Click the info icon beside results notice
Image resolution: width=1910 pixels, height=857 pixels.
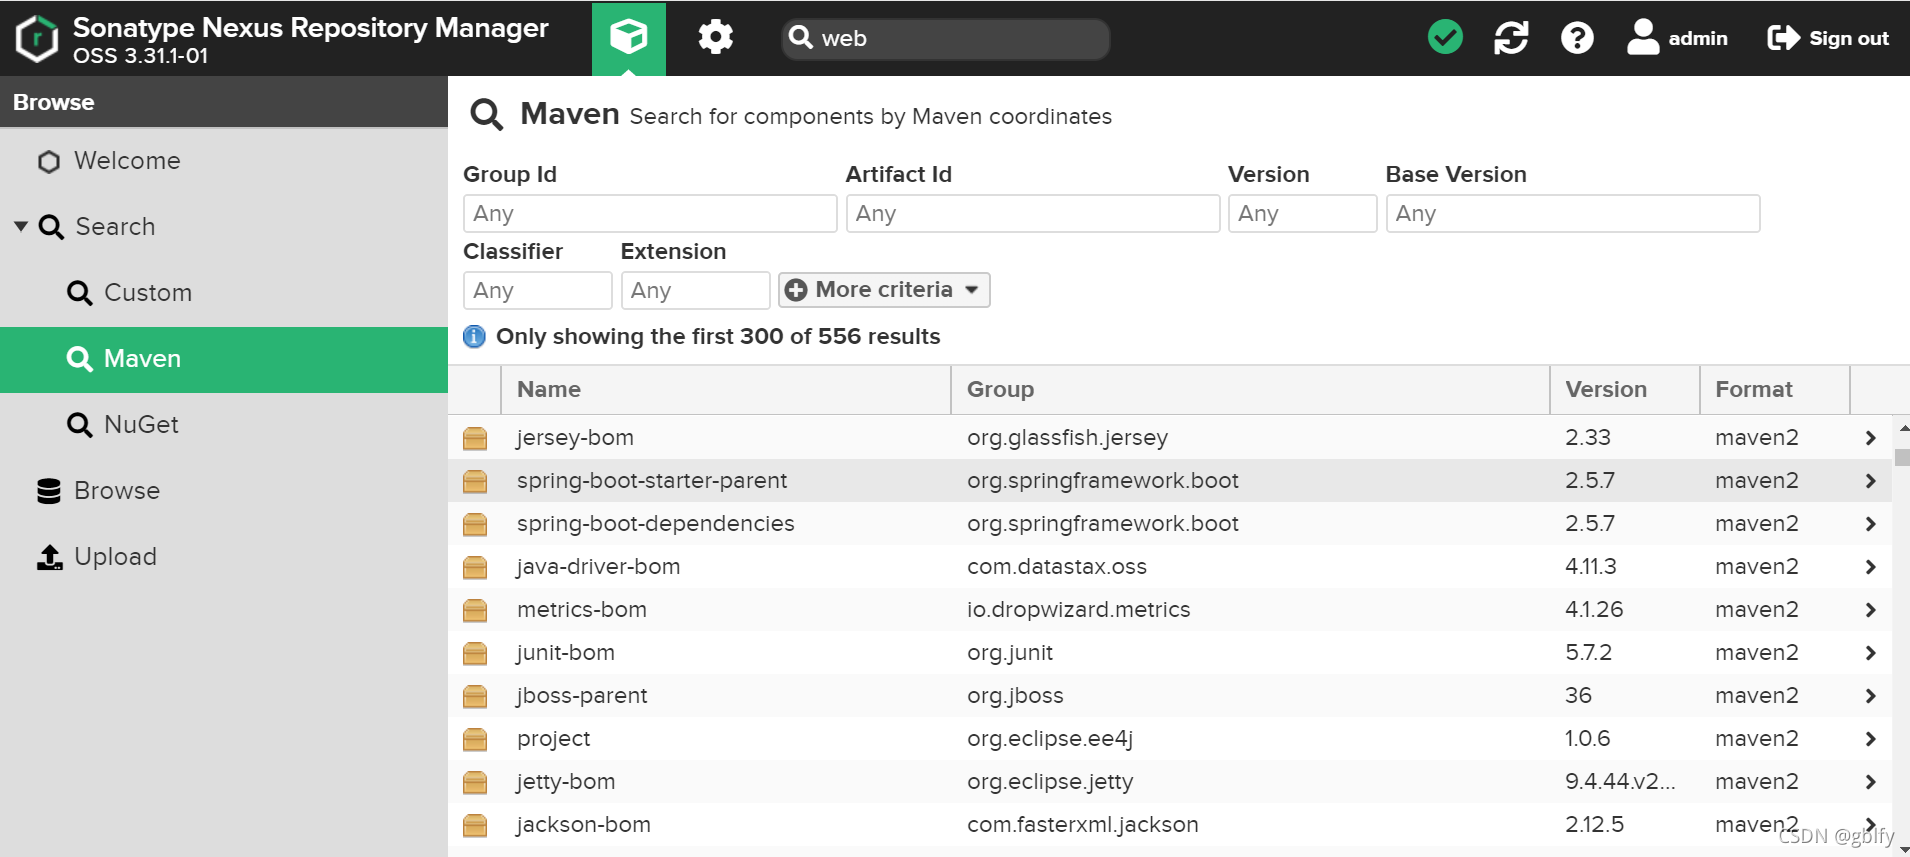coord(474,337)
